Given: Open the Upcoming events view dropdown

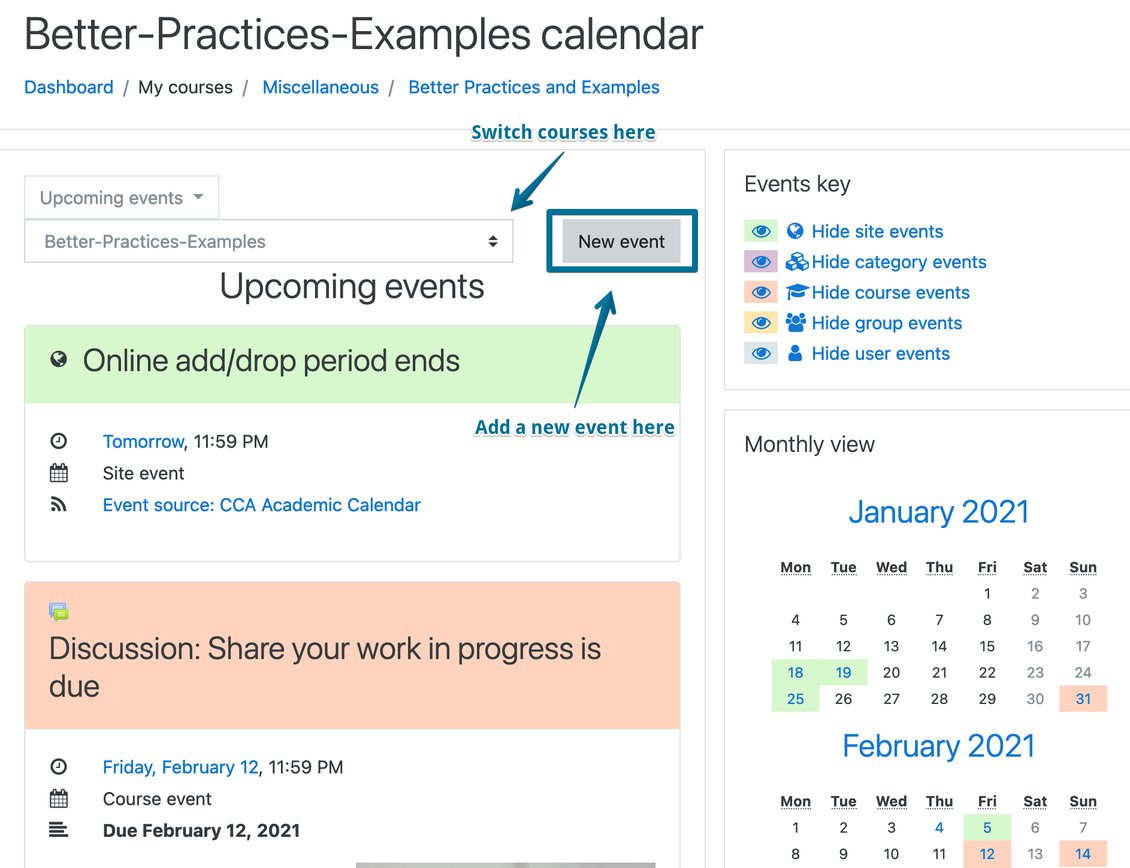Looking at the screenshot, I should tap(122, 198).
